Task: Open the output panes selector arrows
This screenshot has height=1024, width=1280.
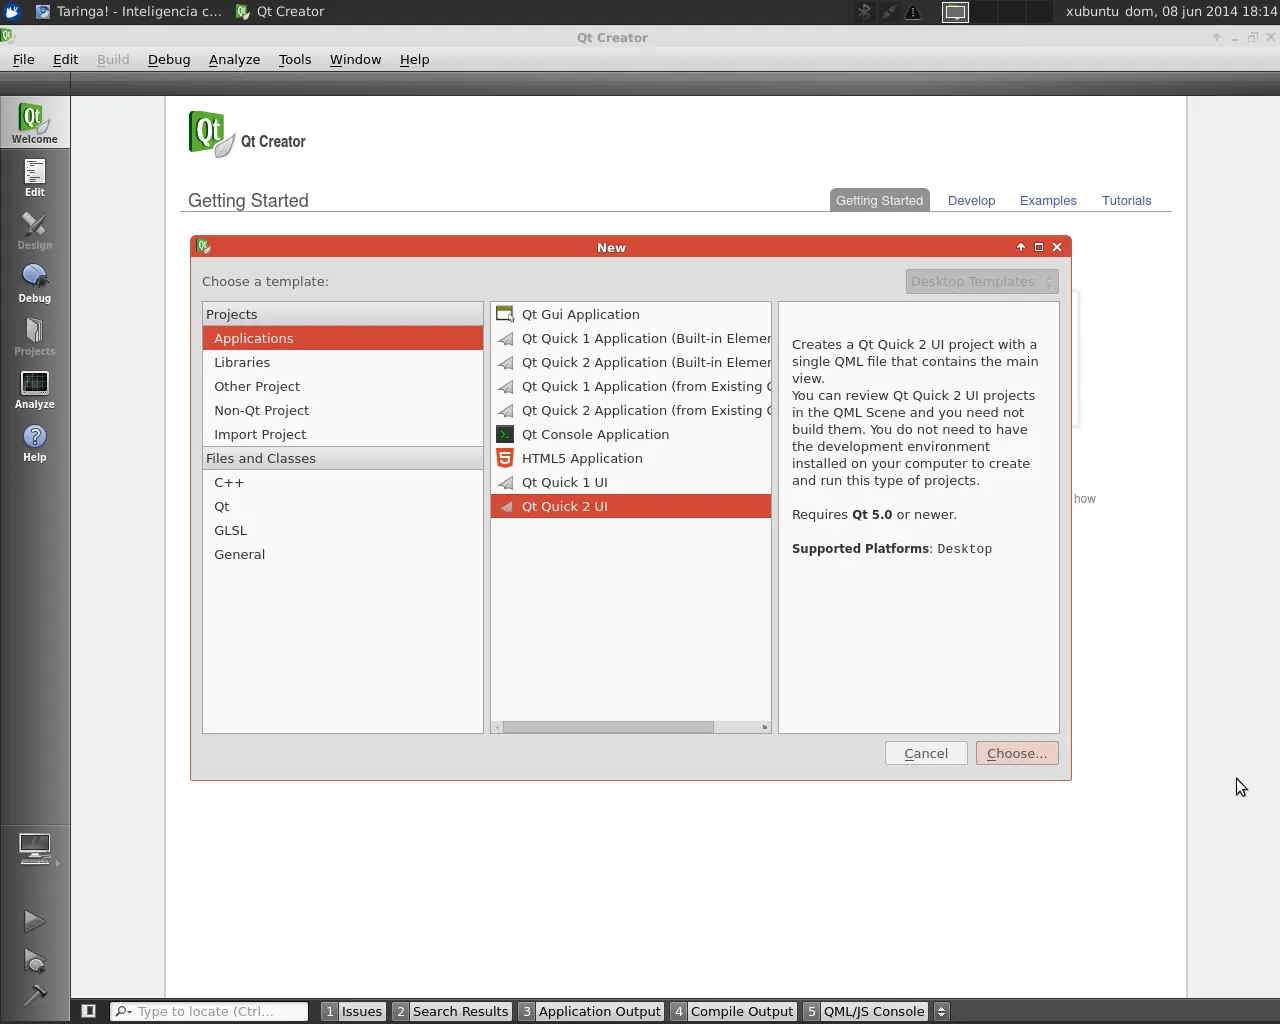Action: coord(941,1011)
